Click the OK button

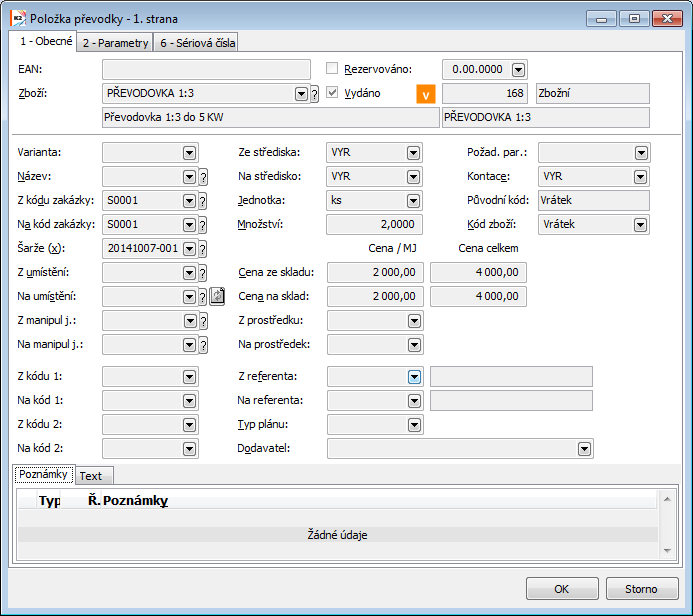[x=562, y=589]
